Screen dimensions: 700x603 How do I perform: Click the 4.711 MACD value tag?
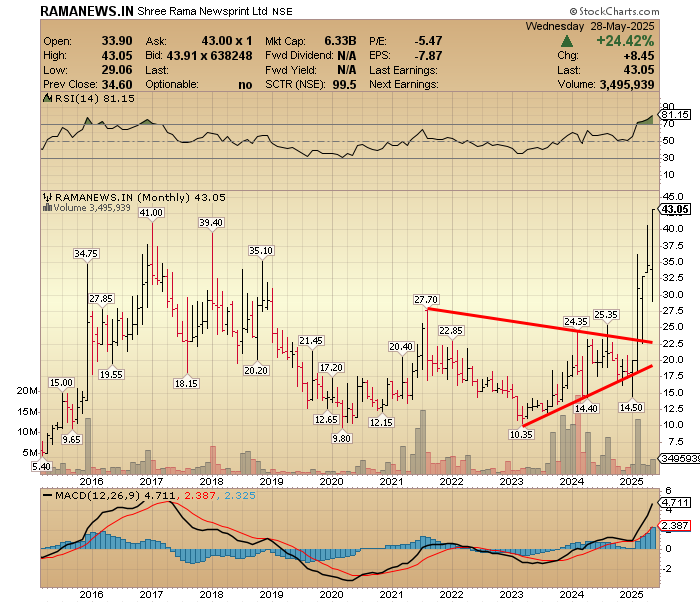675,503
